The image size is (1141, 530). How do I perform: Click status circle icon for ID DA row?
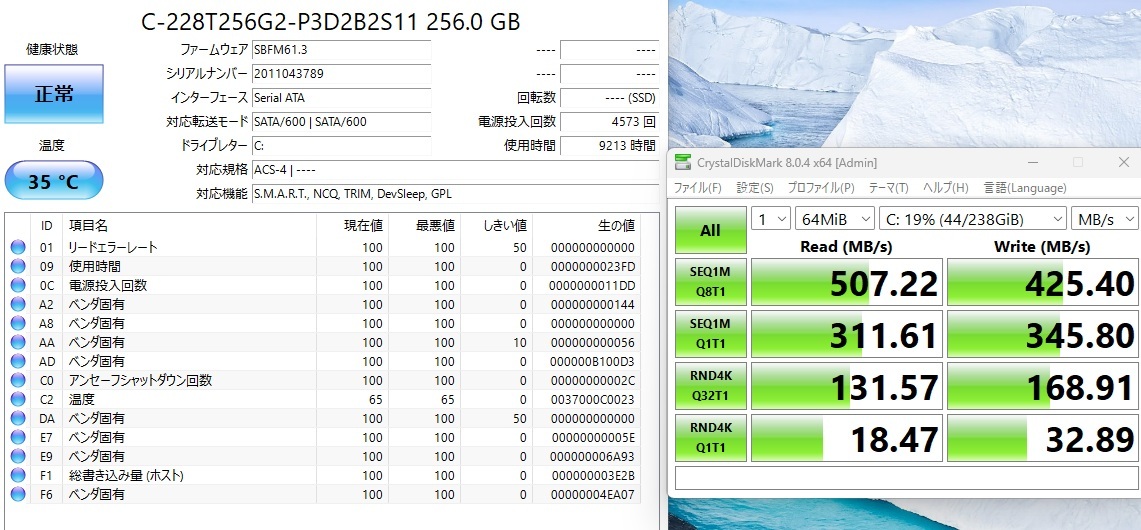(17, 419)
